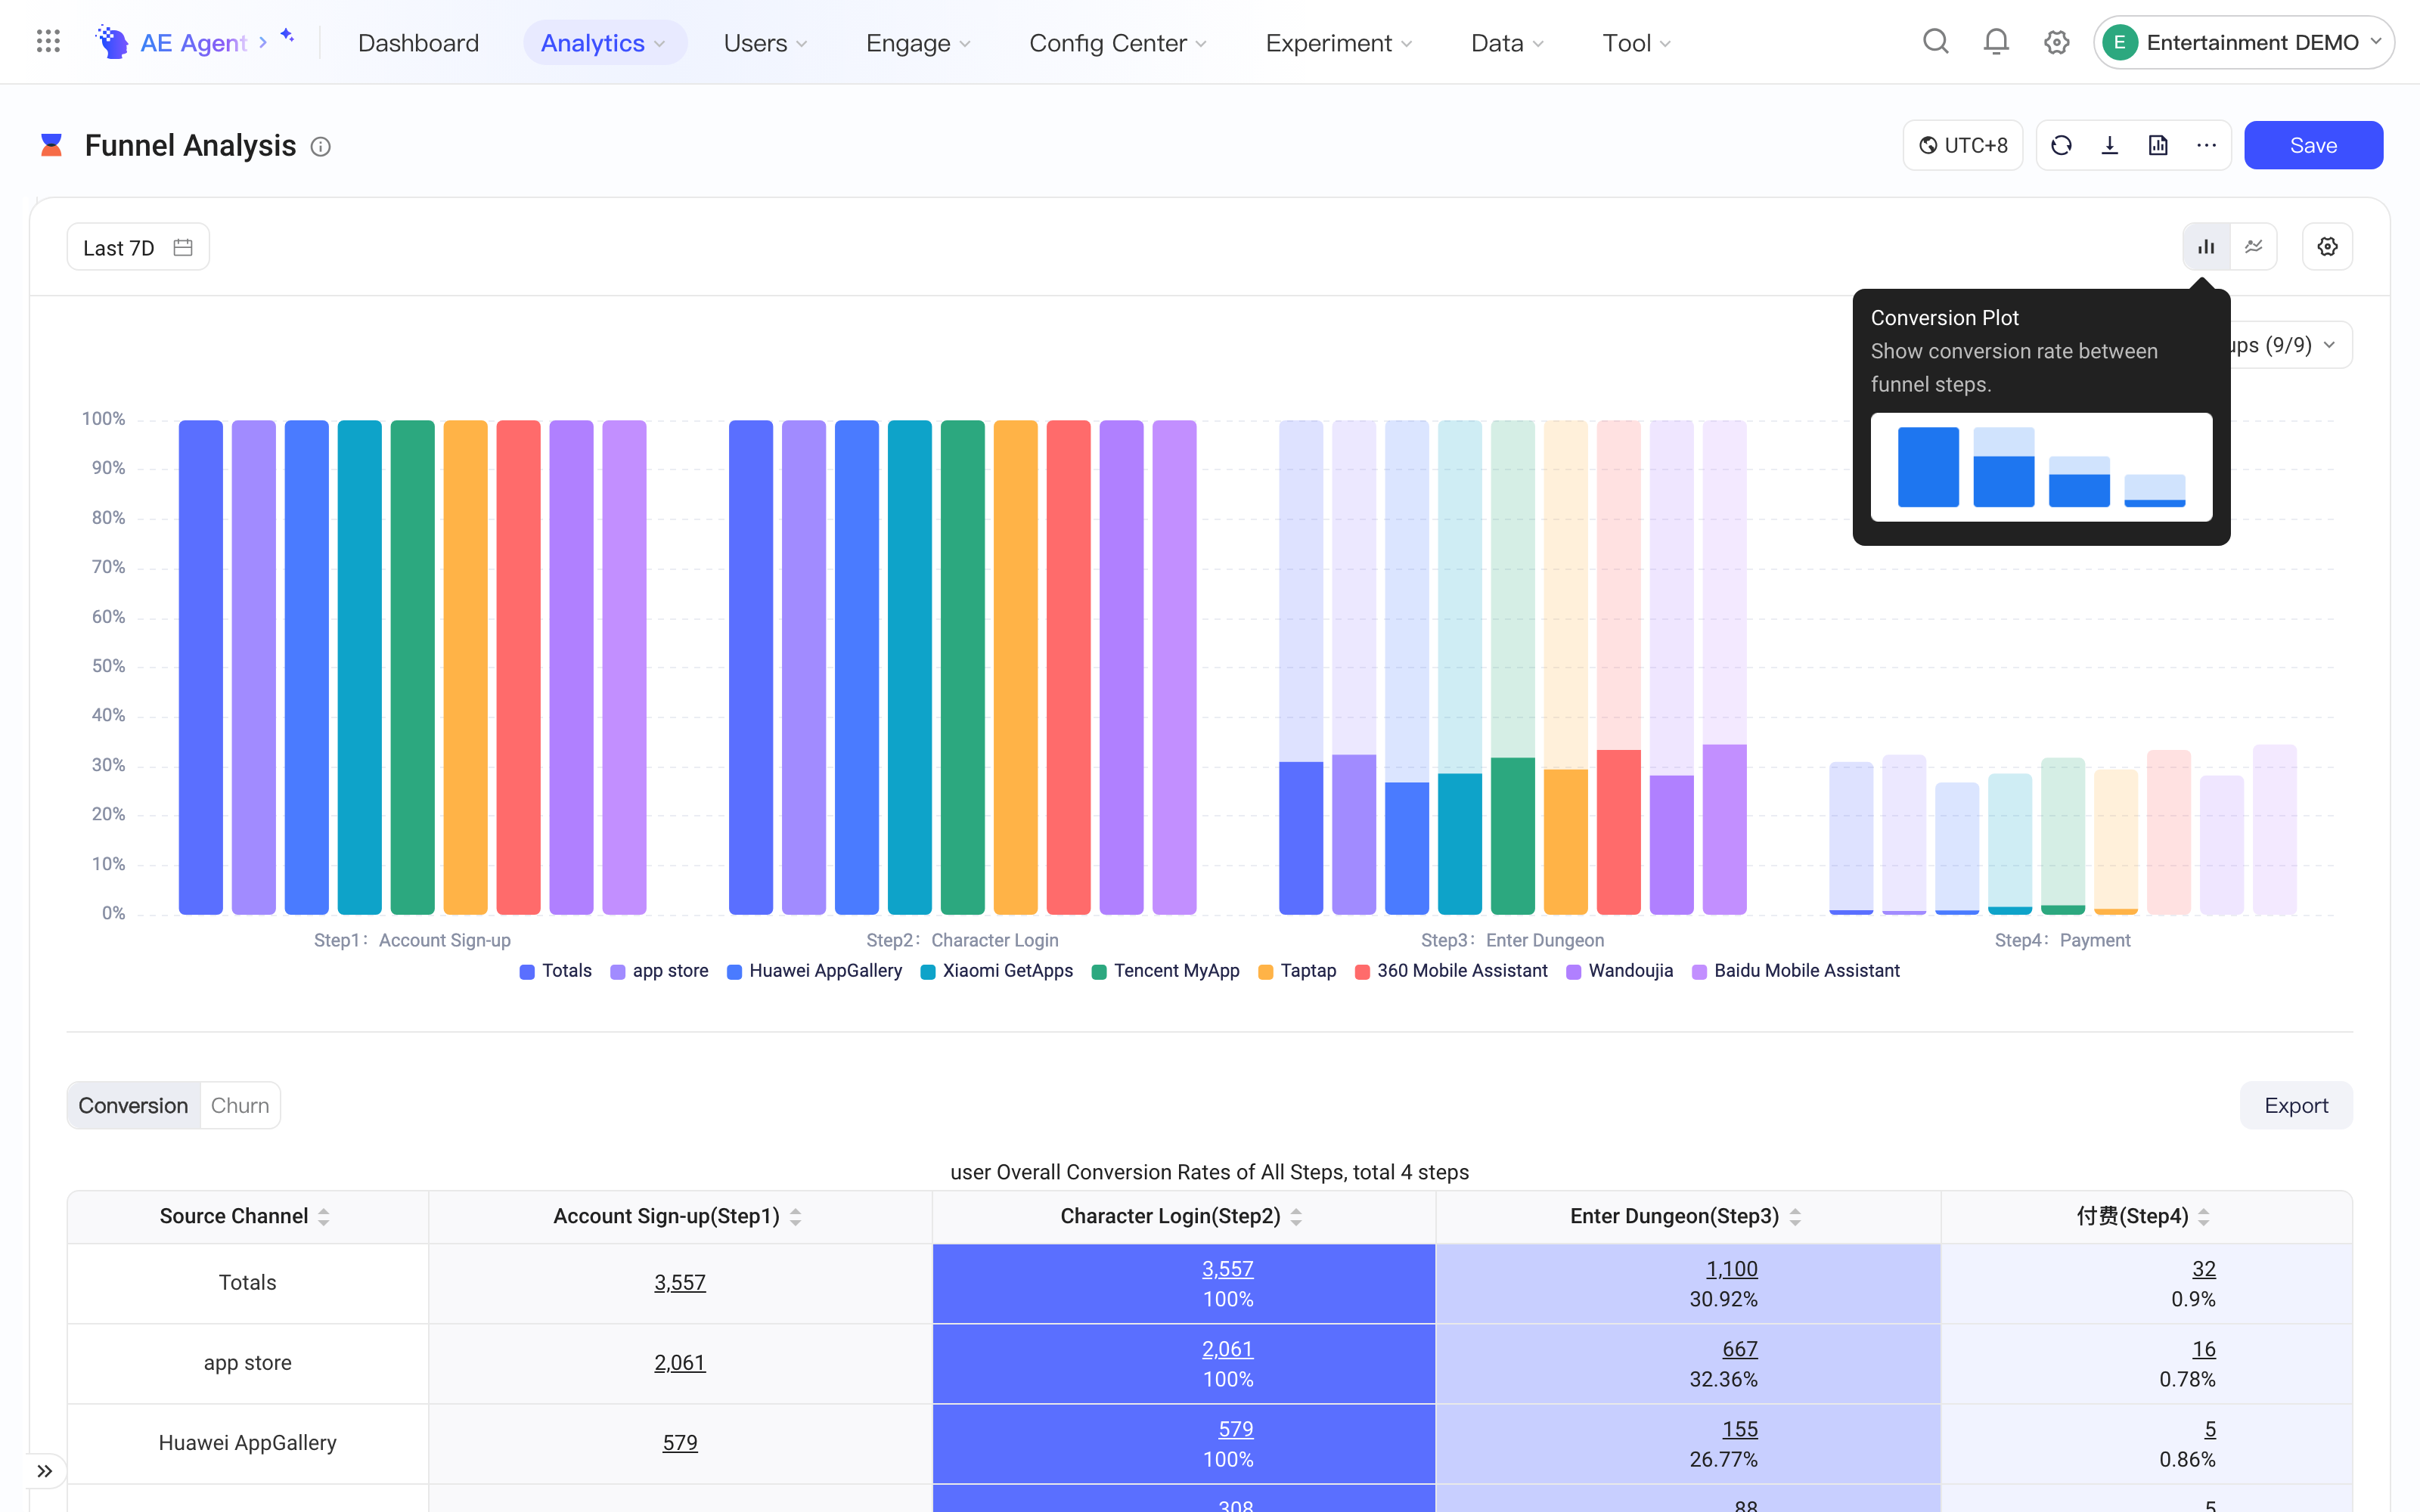
Task: Open the Last 7D date range picker
Action: pos(138,247)
